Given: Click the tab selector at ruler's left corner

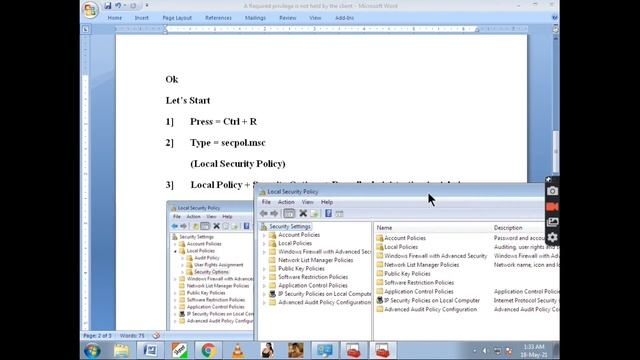Looking at the screenshot, I should tap(85, 29).
